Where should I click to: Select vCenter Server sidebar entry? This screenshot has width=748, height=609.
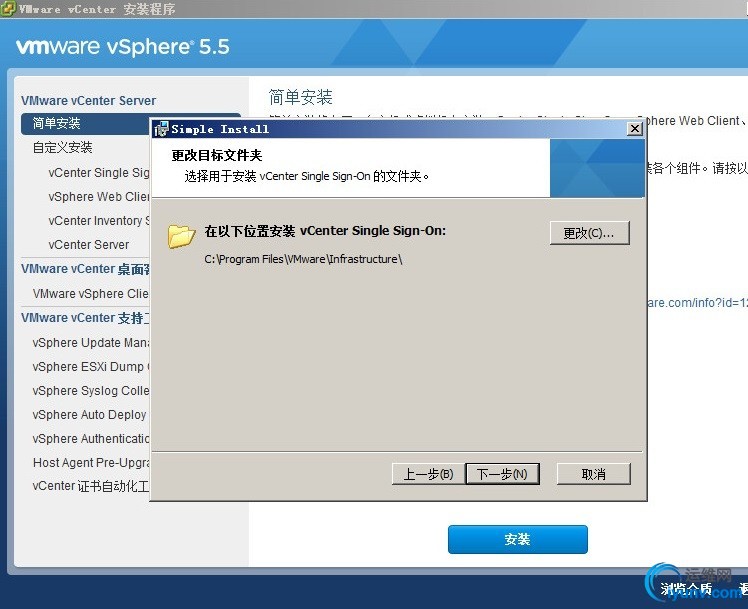coord(89,245)
